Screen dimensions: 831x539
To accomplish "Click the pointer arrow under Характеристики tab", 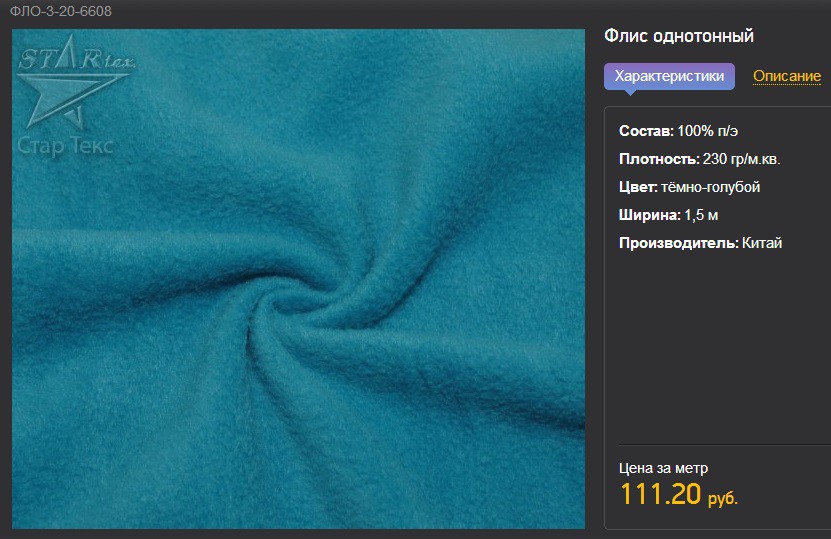I will point(630,92).
